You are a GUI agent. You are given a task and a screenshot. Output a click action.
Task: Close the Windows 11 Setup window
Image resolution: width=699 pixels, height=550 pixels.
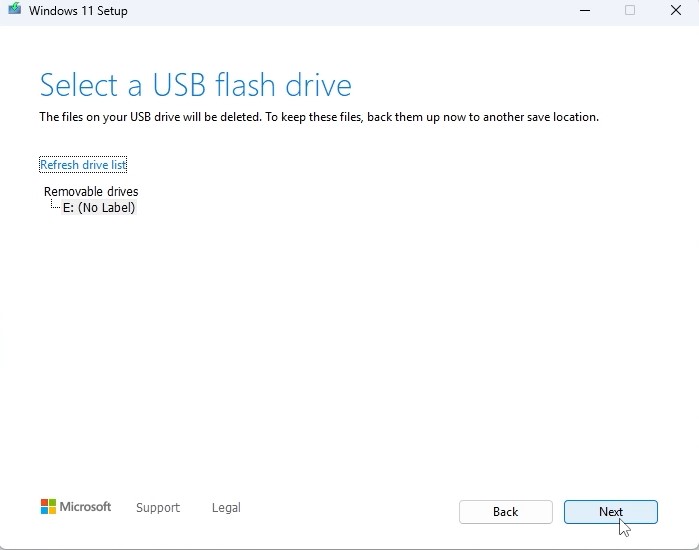(675, 11)
